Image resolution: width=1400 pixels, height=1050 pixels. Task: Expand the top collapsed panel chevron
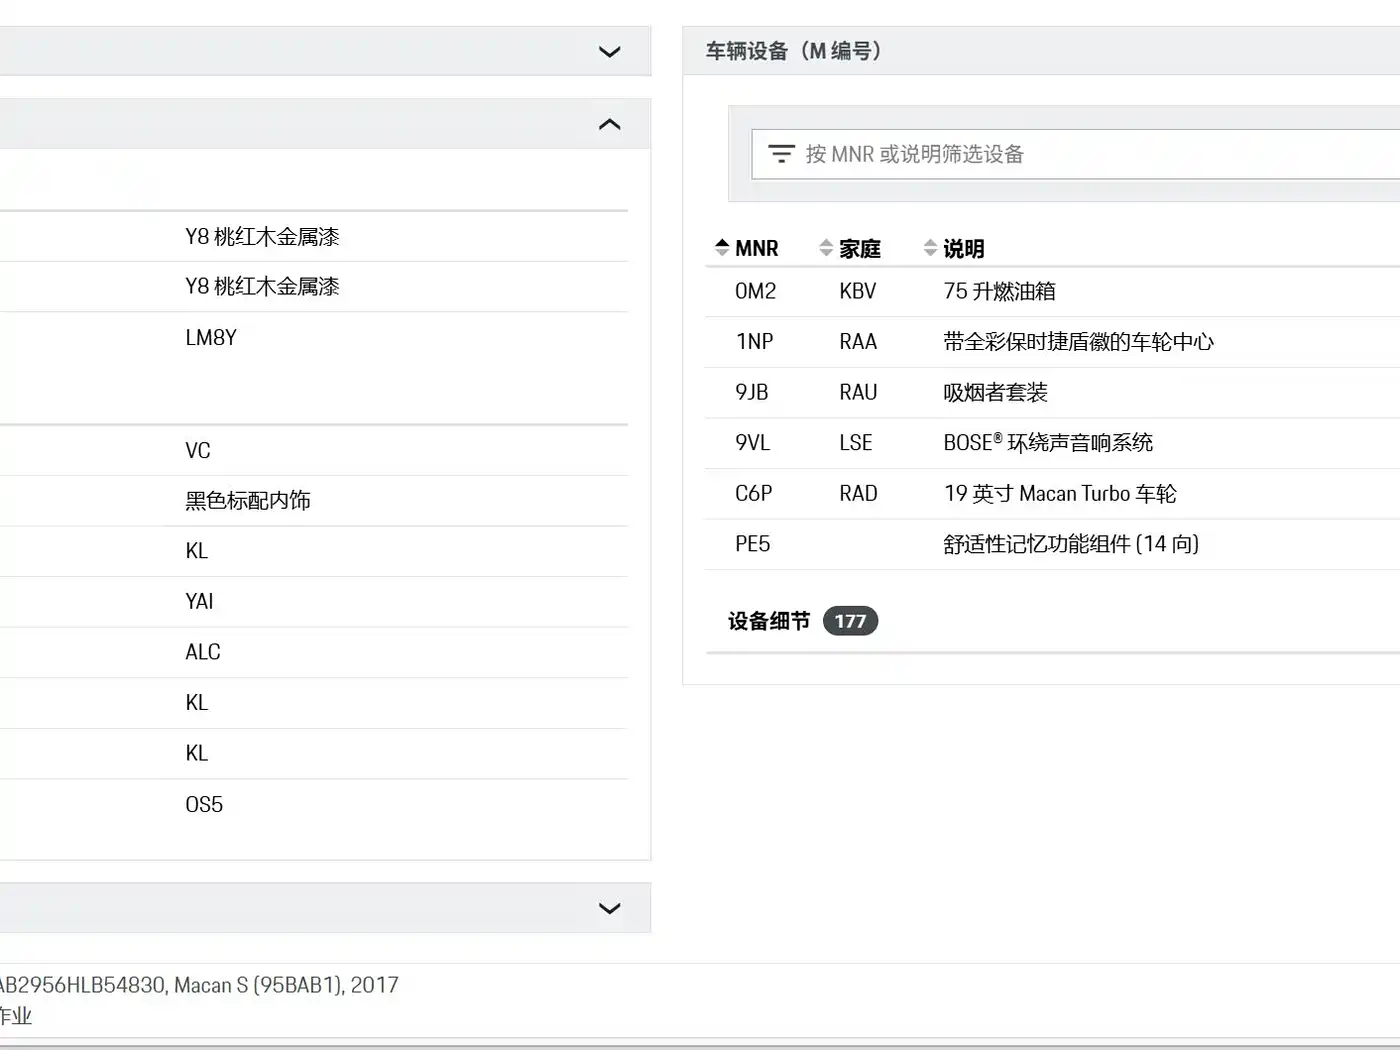(x=609, y=51)
